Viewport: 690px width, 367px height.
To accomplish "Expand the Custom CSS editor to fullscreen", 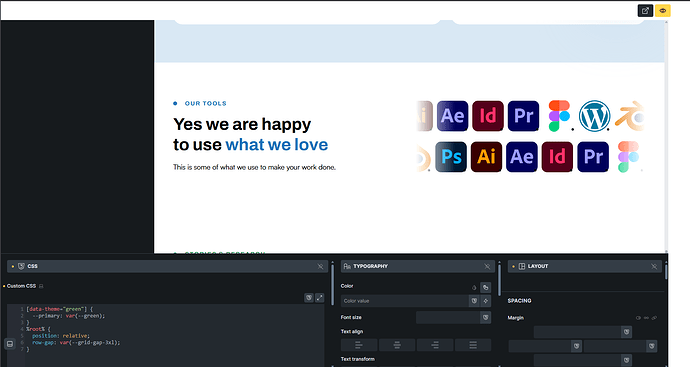I will click(x=320, y=298).
